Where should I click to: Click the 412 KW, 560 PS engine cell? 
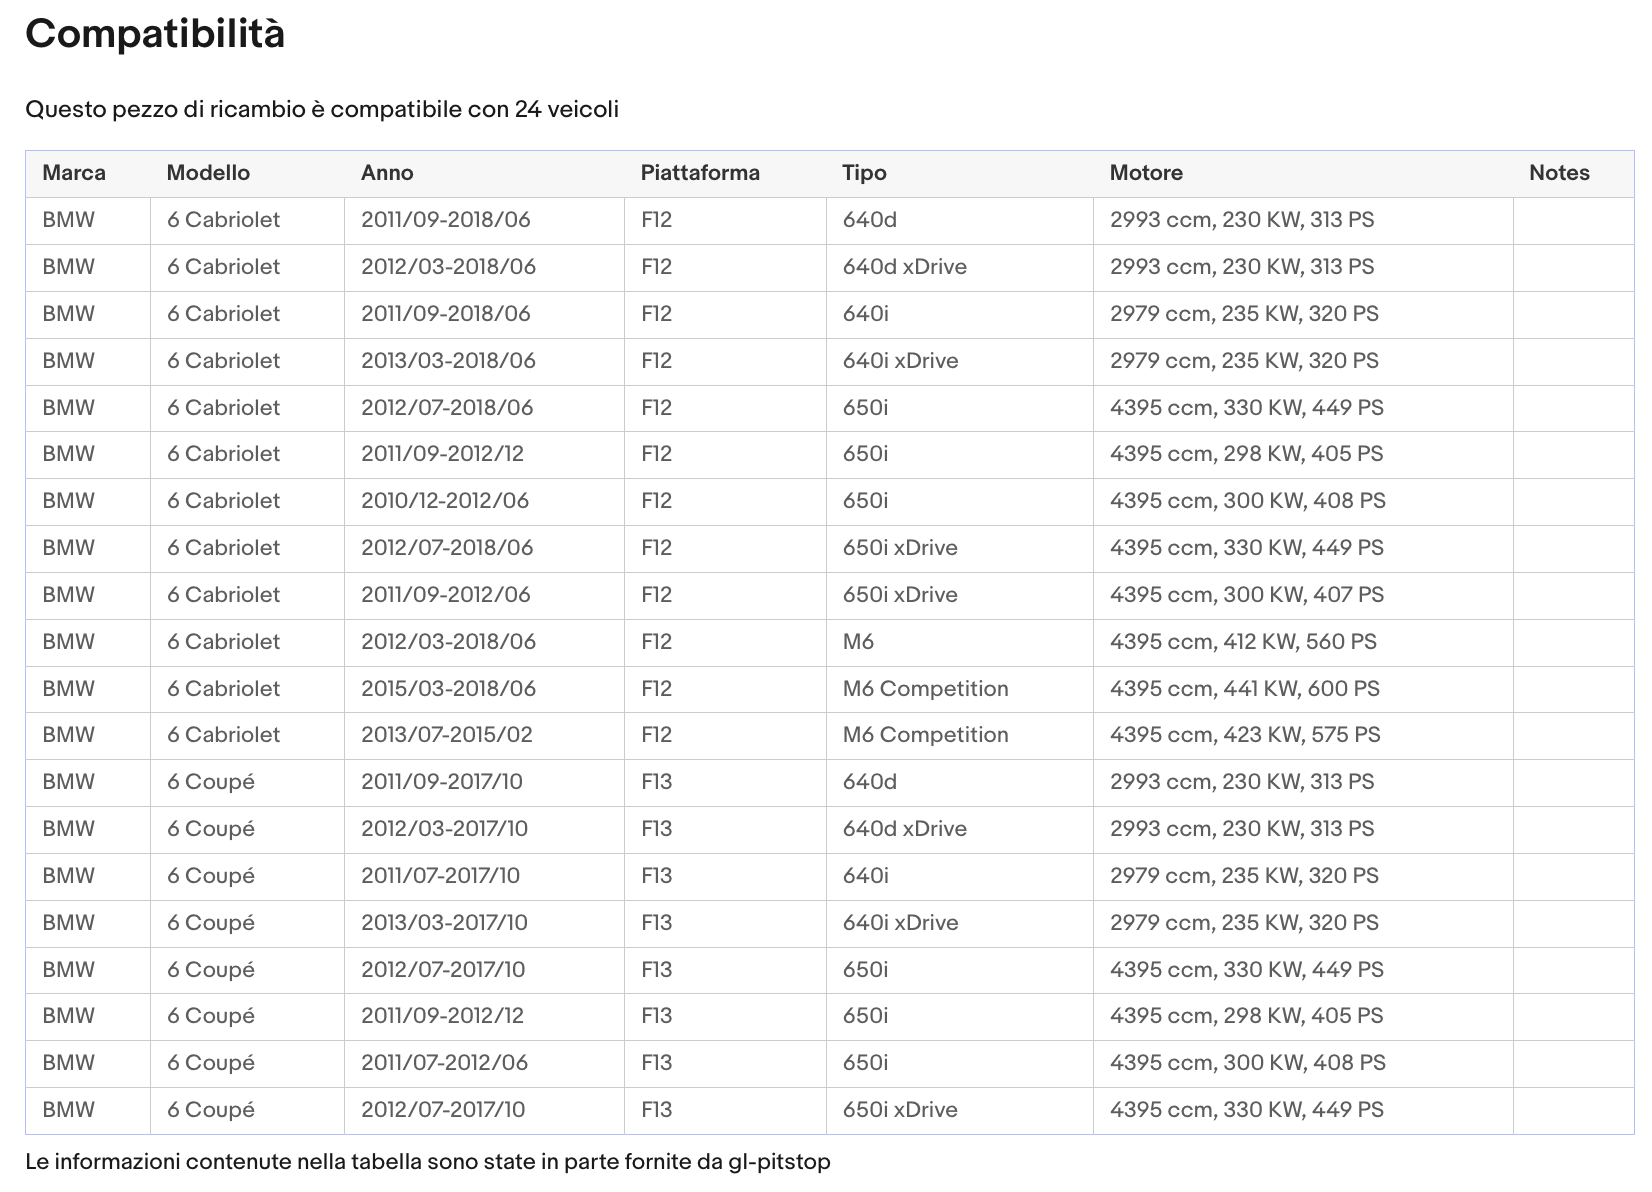[x=1303, y=642]
